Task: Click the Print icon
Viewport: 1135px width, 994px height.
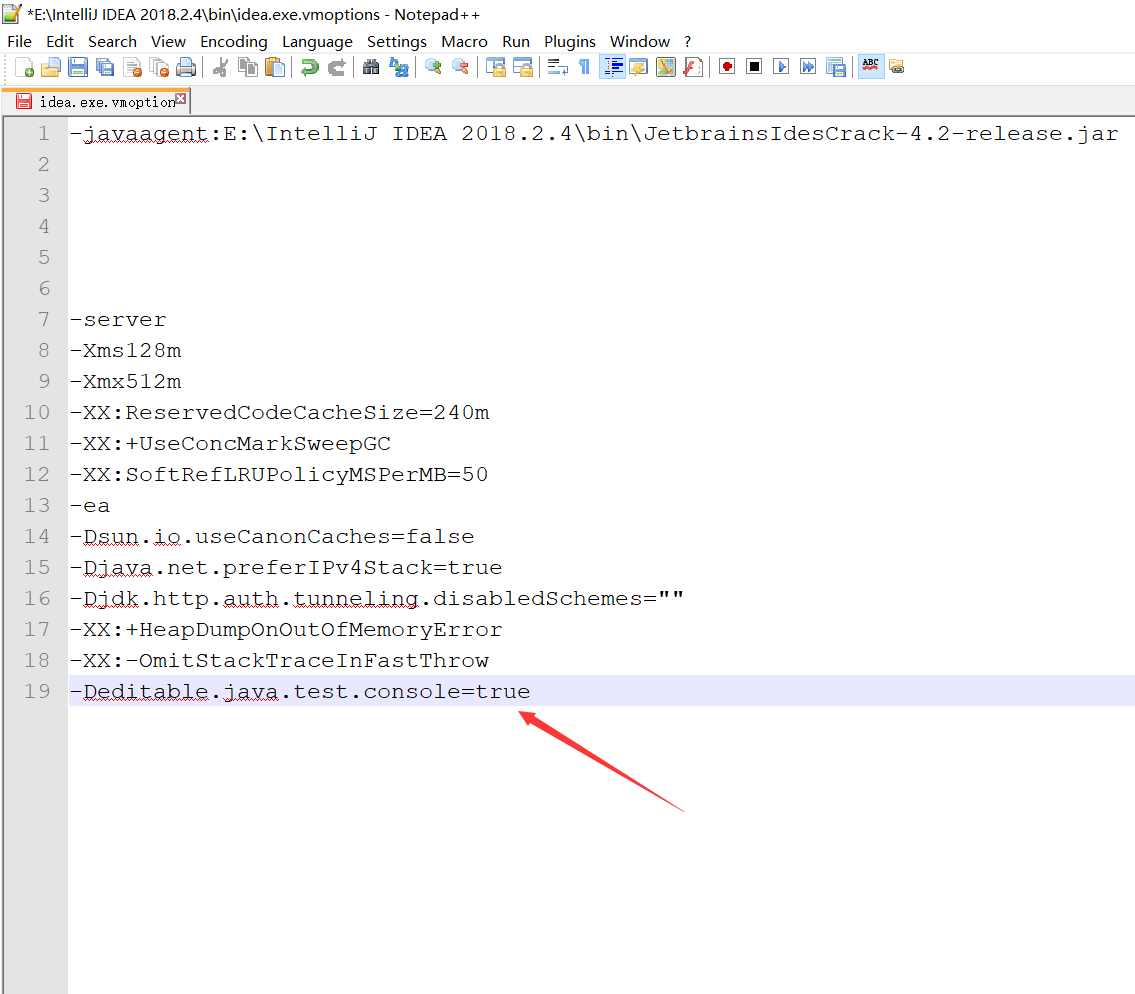Action: 186,67
